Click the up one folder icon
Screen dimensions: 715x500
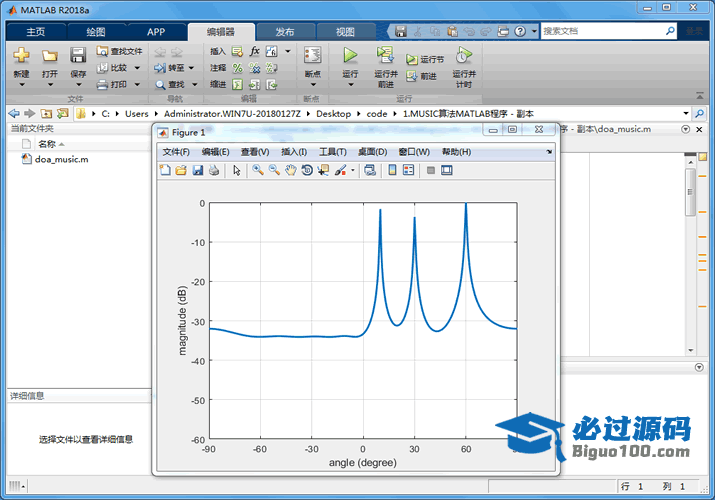click(46, 113)
